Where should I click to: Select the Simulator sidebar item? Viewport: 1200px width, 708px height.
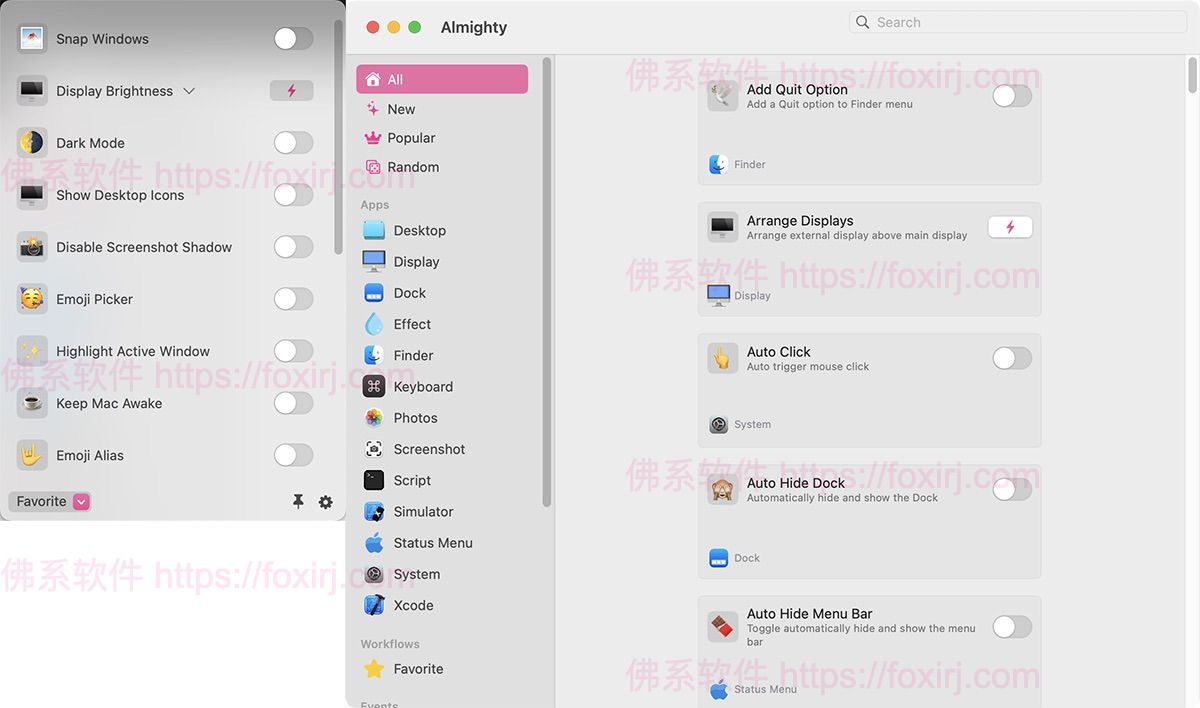pos(422,511)
